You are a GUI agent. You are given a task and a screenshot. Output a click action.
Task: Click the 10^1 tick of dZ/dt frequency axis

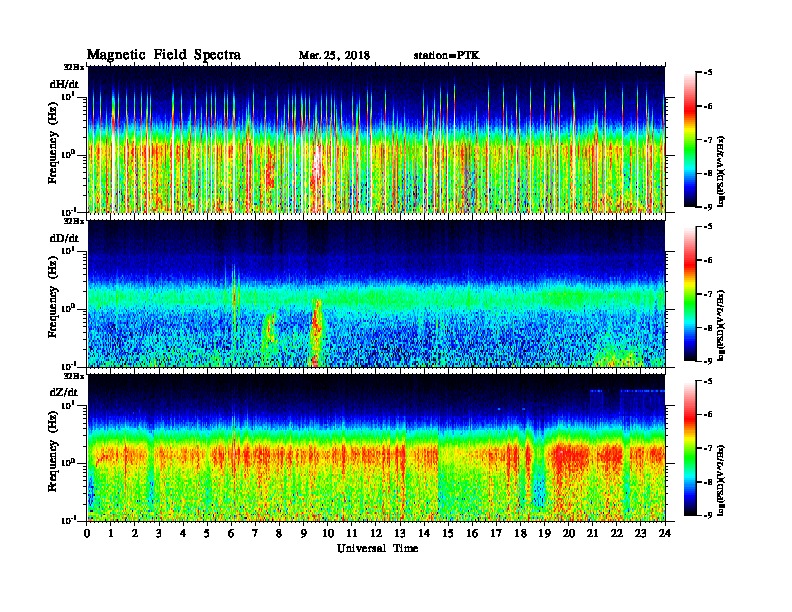click(68, 405)
